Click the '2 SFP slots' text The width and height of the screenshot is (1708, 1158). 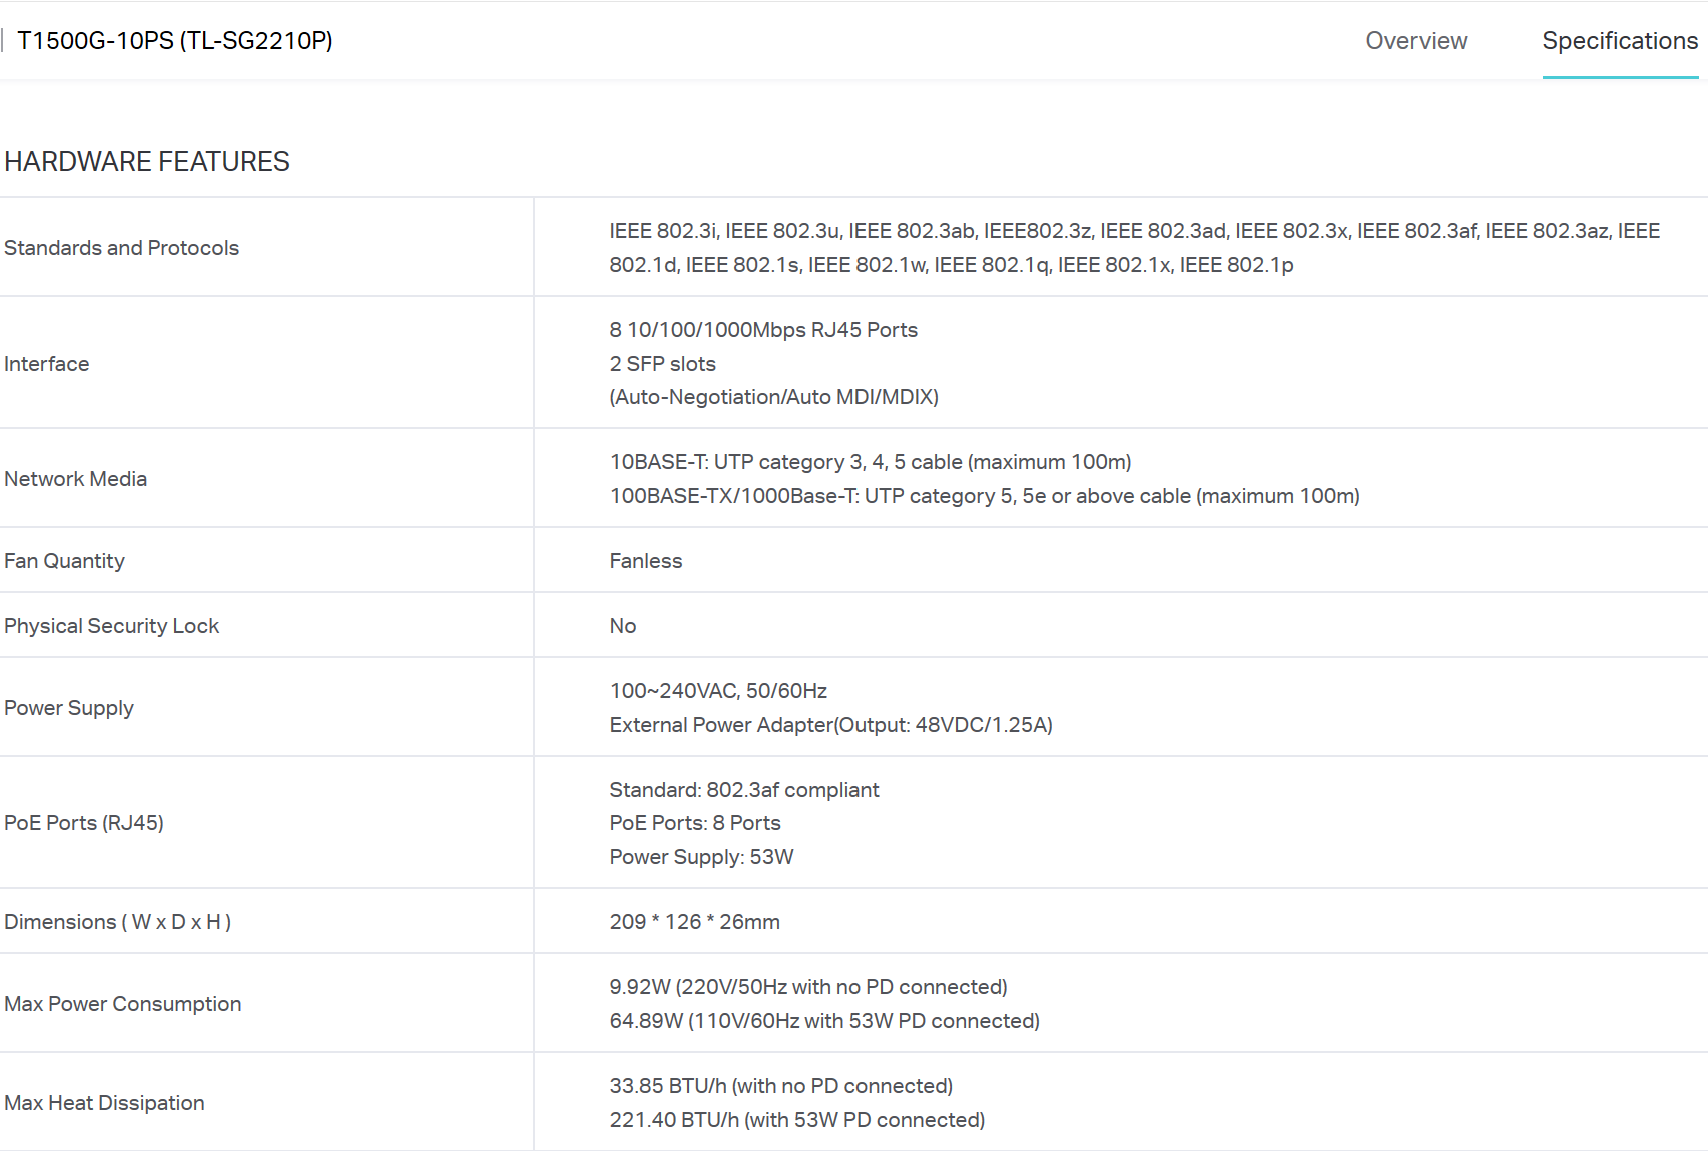point(663,364)
